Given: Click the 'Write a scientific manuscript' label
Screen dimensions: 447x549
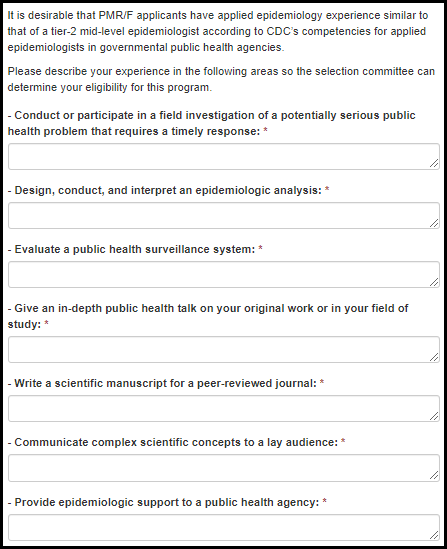Looking at the screenshot, I should click(166, 383).
